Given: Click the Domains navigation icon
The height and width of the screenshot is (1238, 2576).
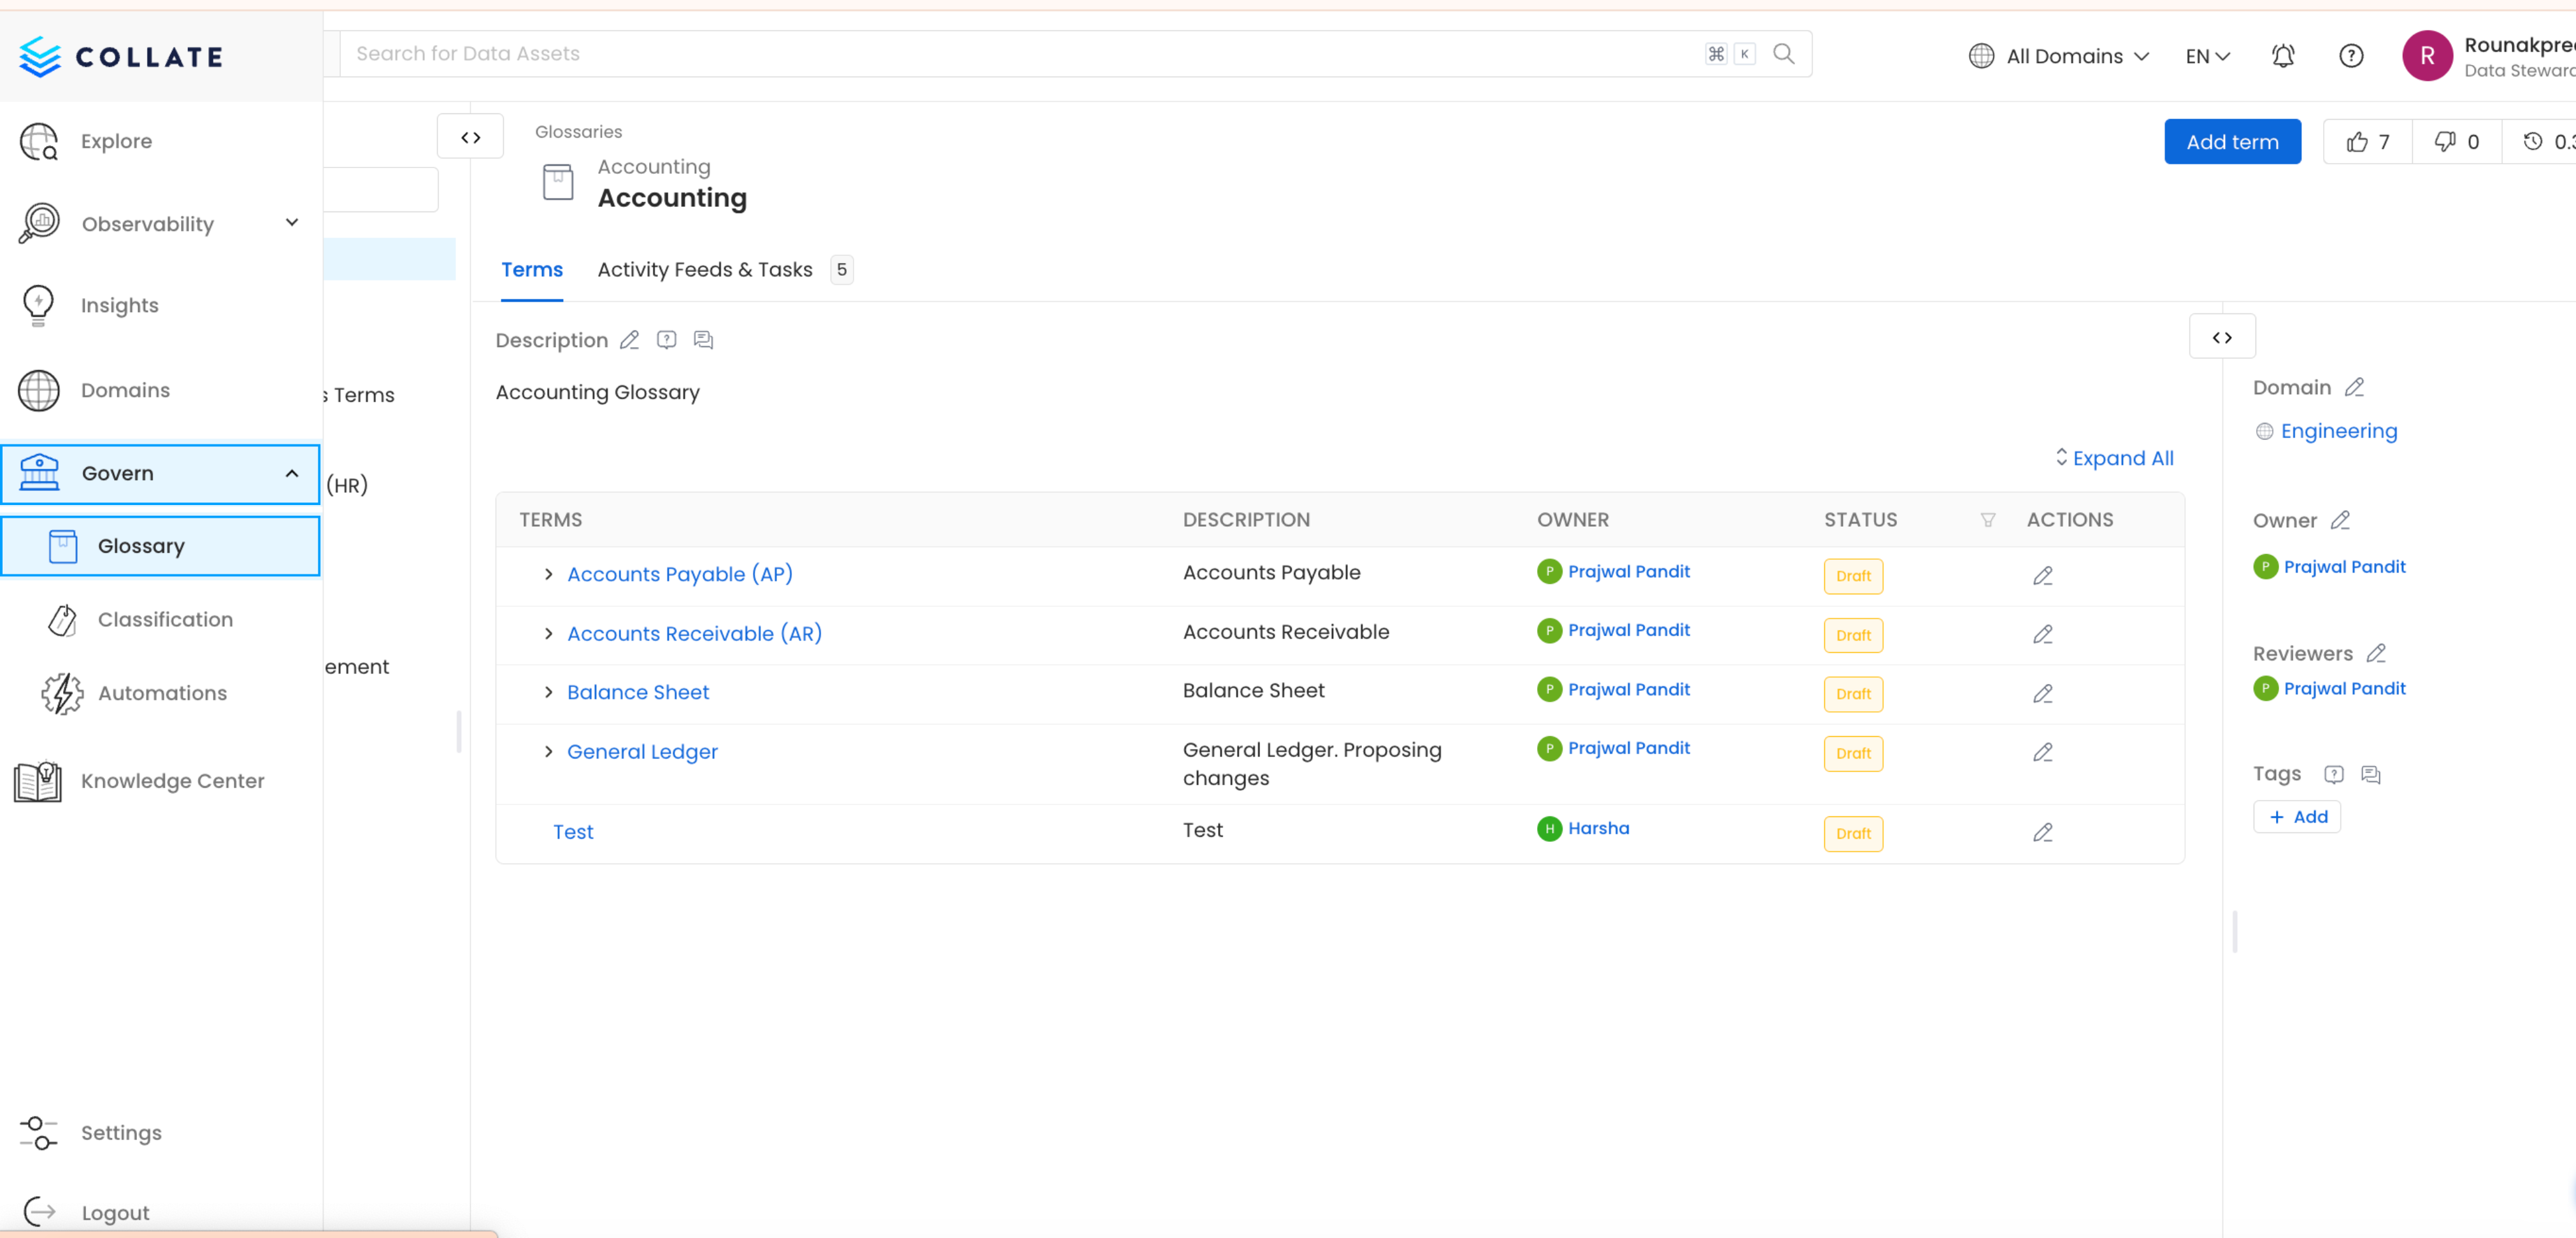Looking at the screenshot, I should (39, 389).
